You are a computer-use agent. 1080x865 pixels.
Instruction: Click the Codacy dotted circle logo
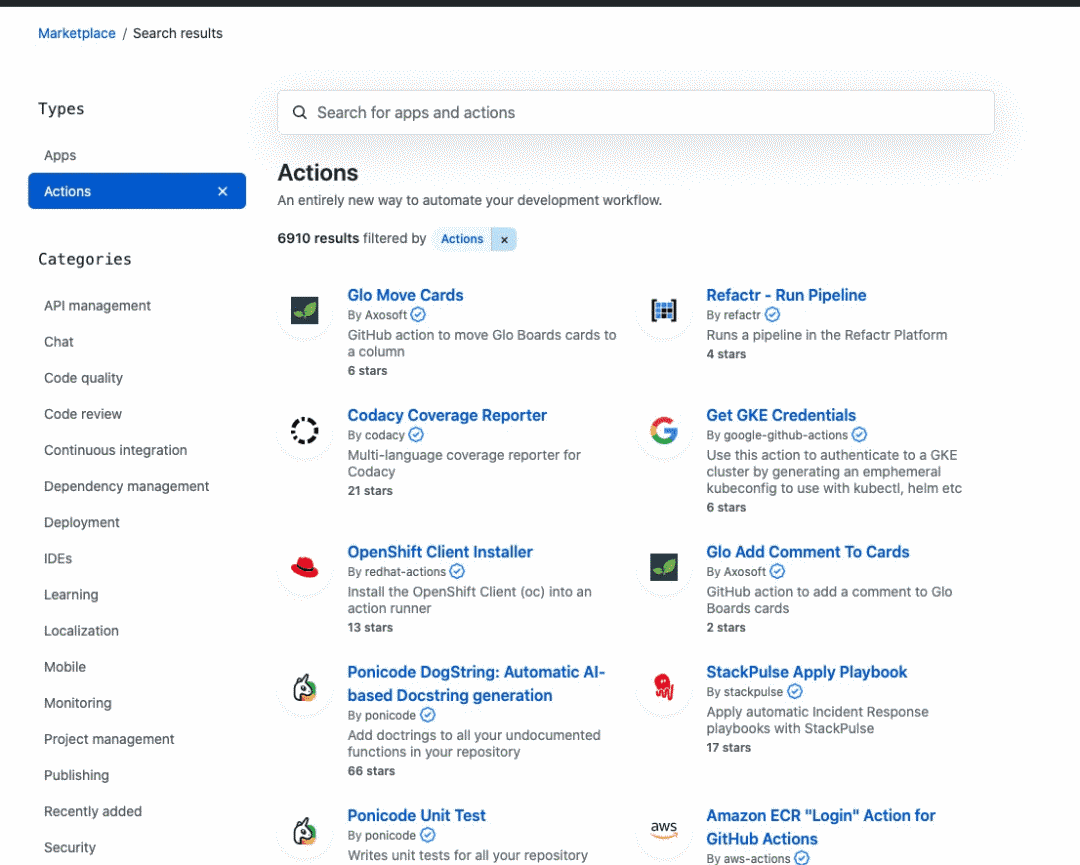point(304,430)
